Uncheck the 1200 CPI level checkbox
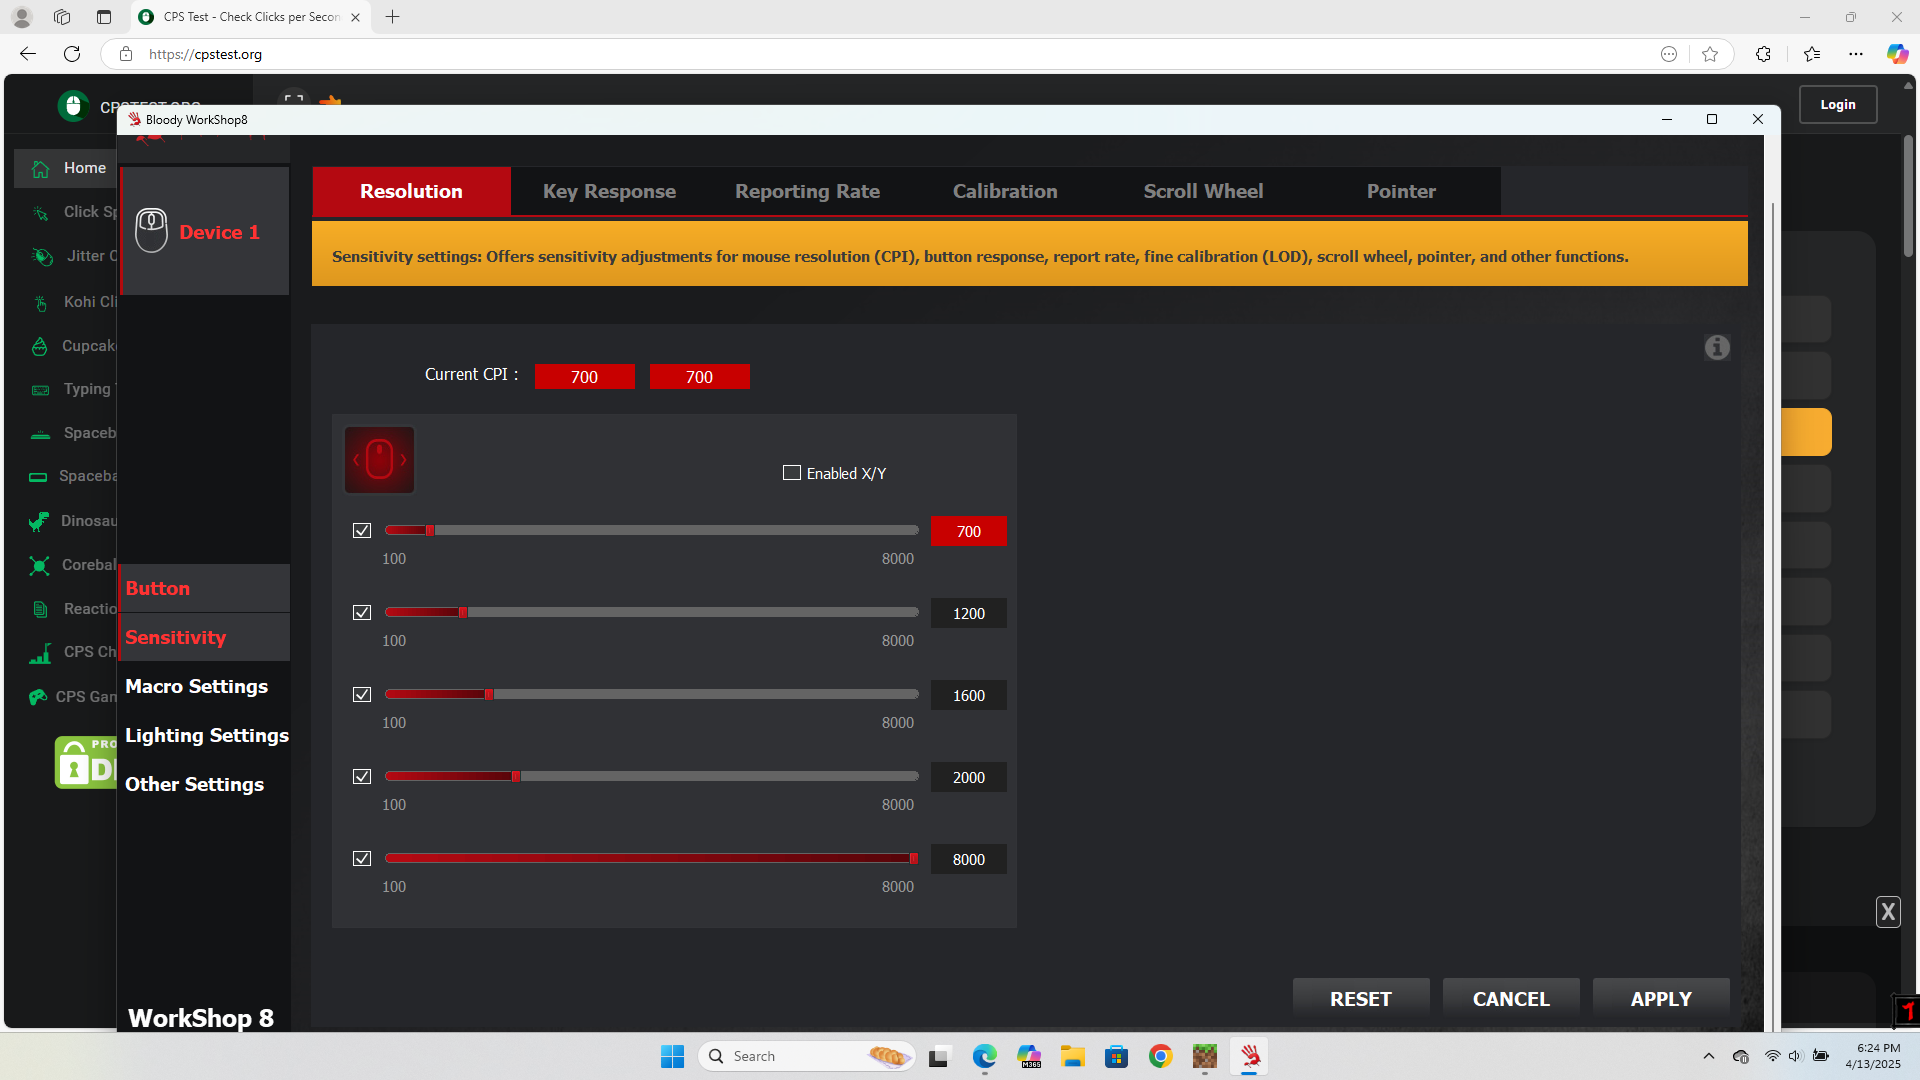 tap(362, 613)
